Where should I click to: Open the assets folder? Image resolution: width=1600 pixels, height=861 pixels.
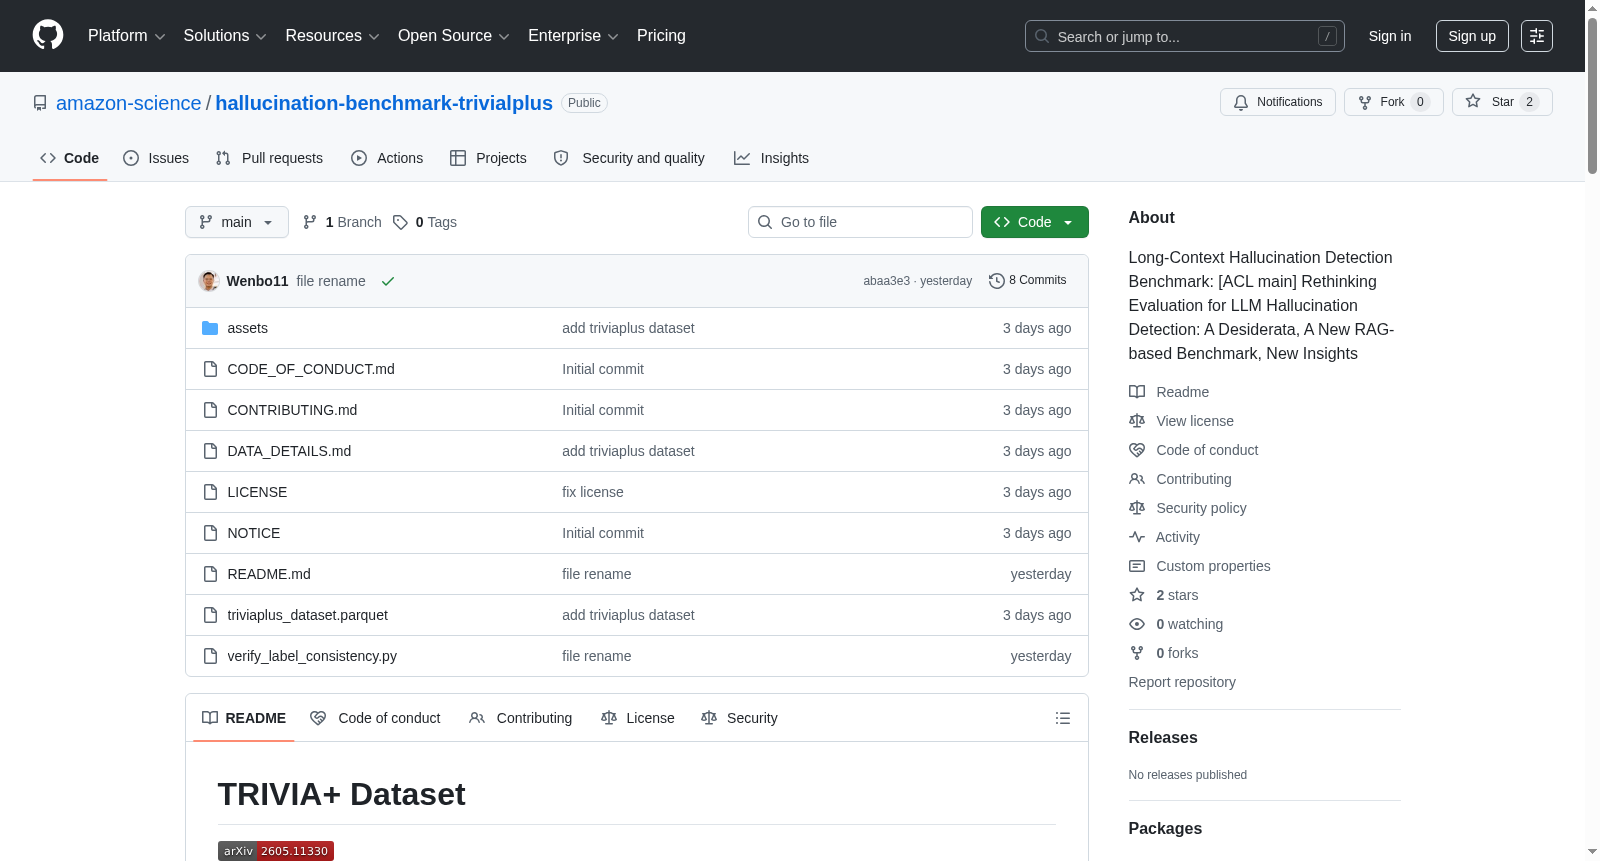247,328
